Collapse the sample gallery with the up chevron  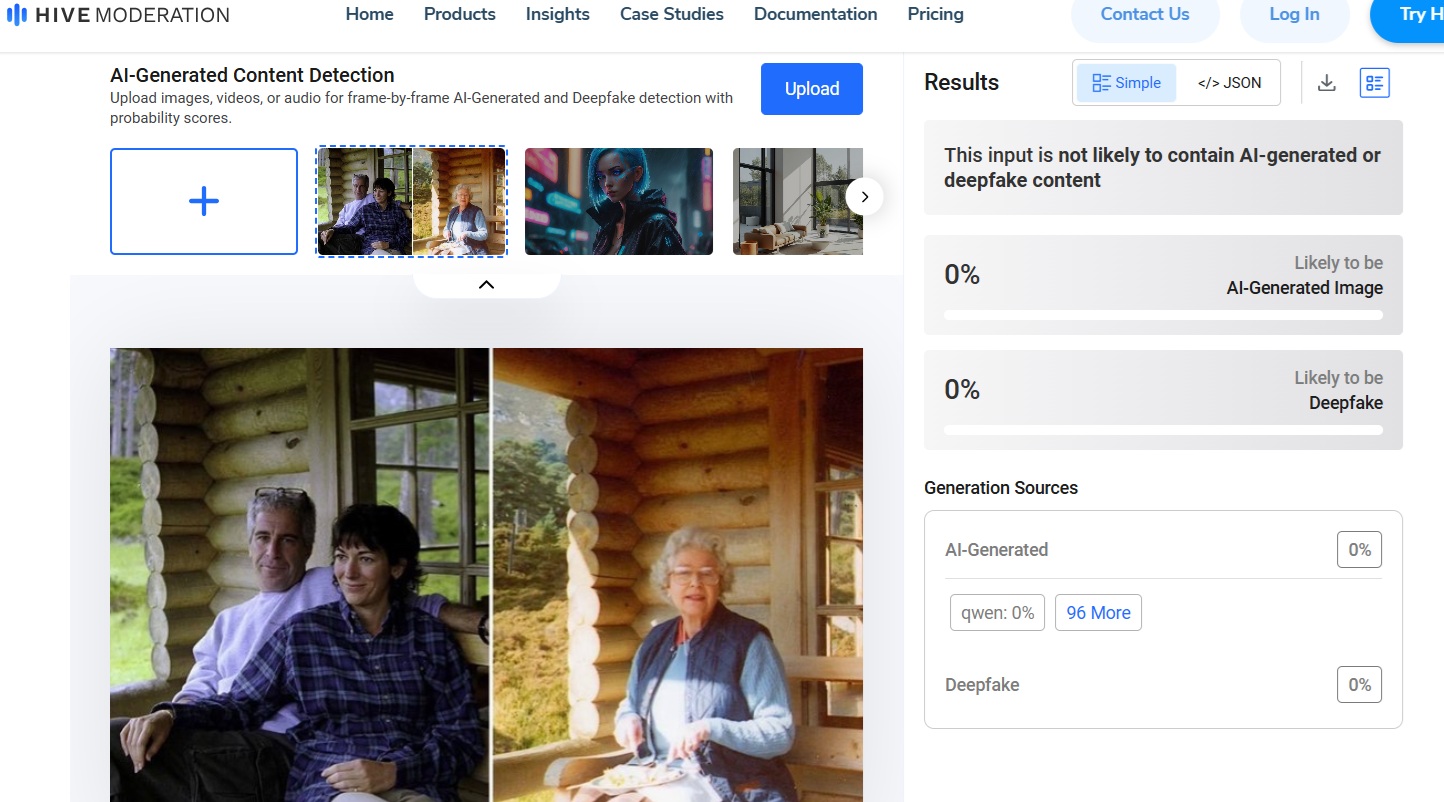point(486,285)
